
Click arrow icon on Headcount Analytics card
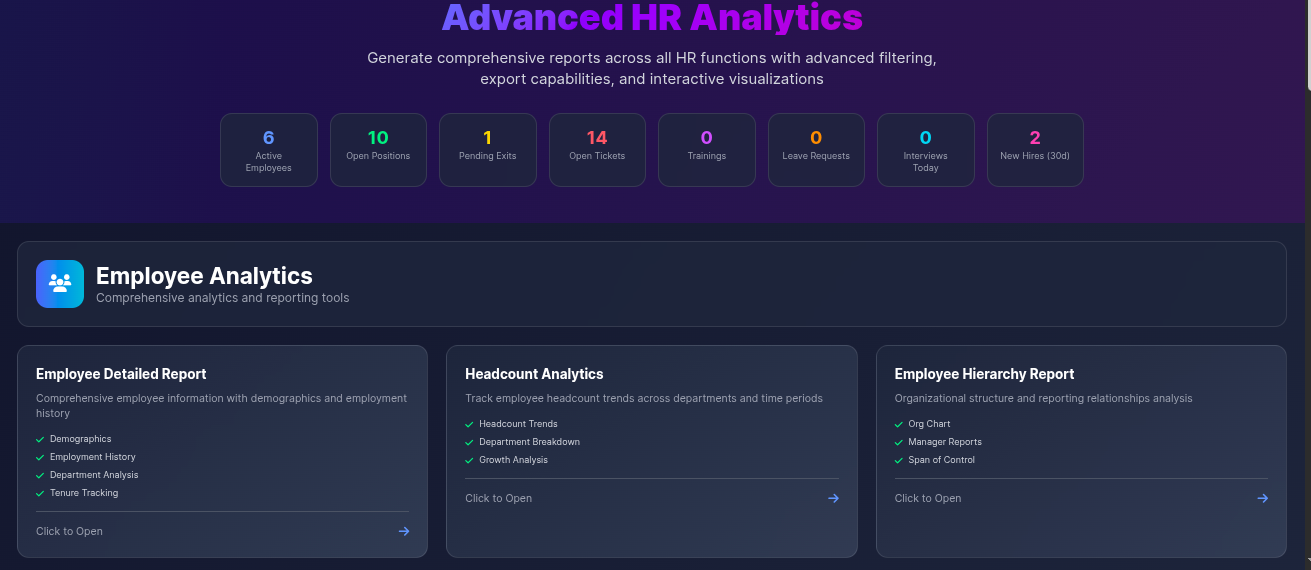tap(833, 498)
